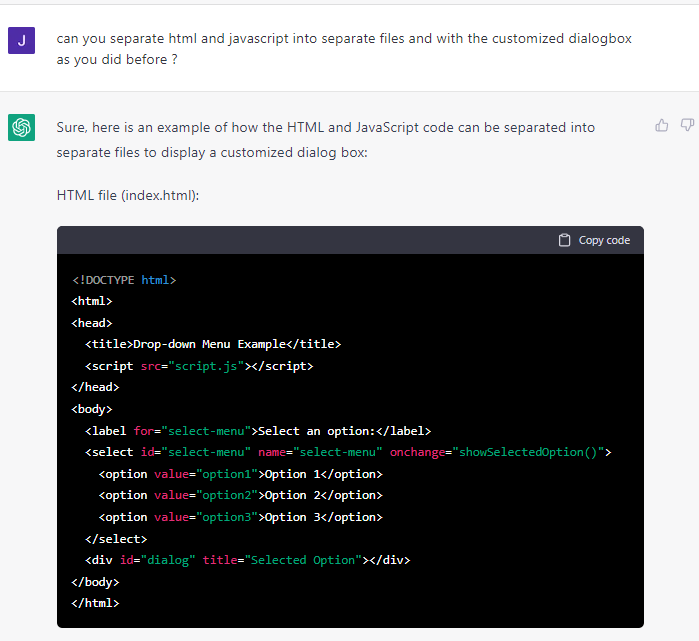Click the 'Option 3' option code line
Viewport: 699px width, 641px height.
pos(241,517)
